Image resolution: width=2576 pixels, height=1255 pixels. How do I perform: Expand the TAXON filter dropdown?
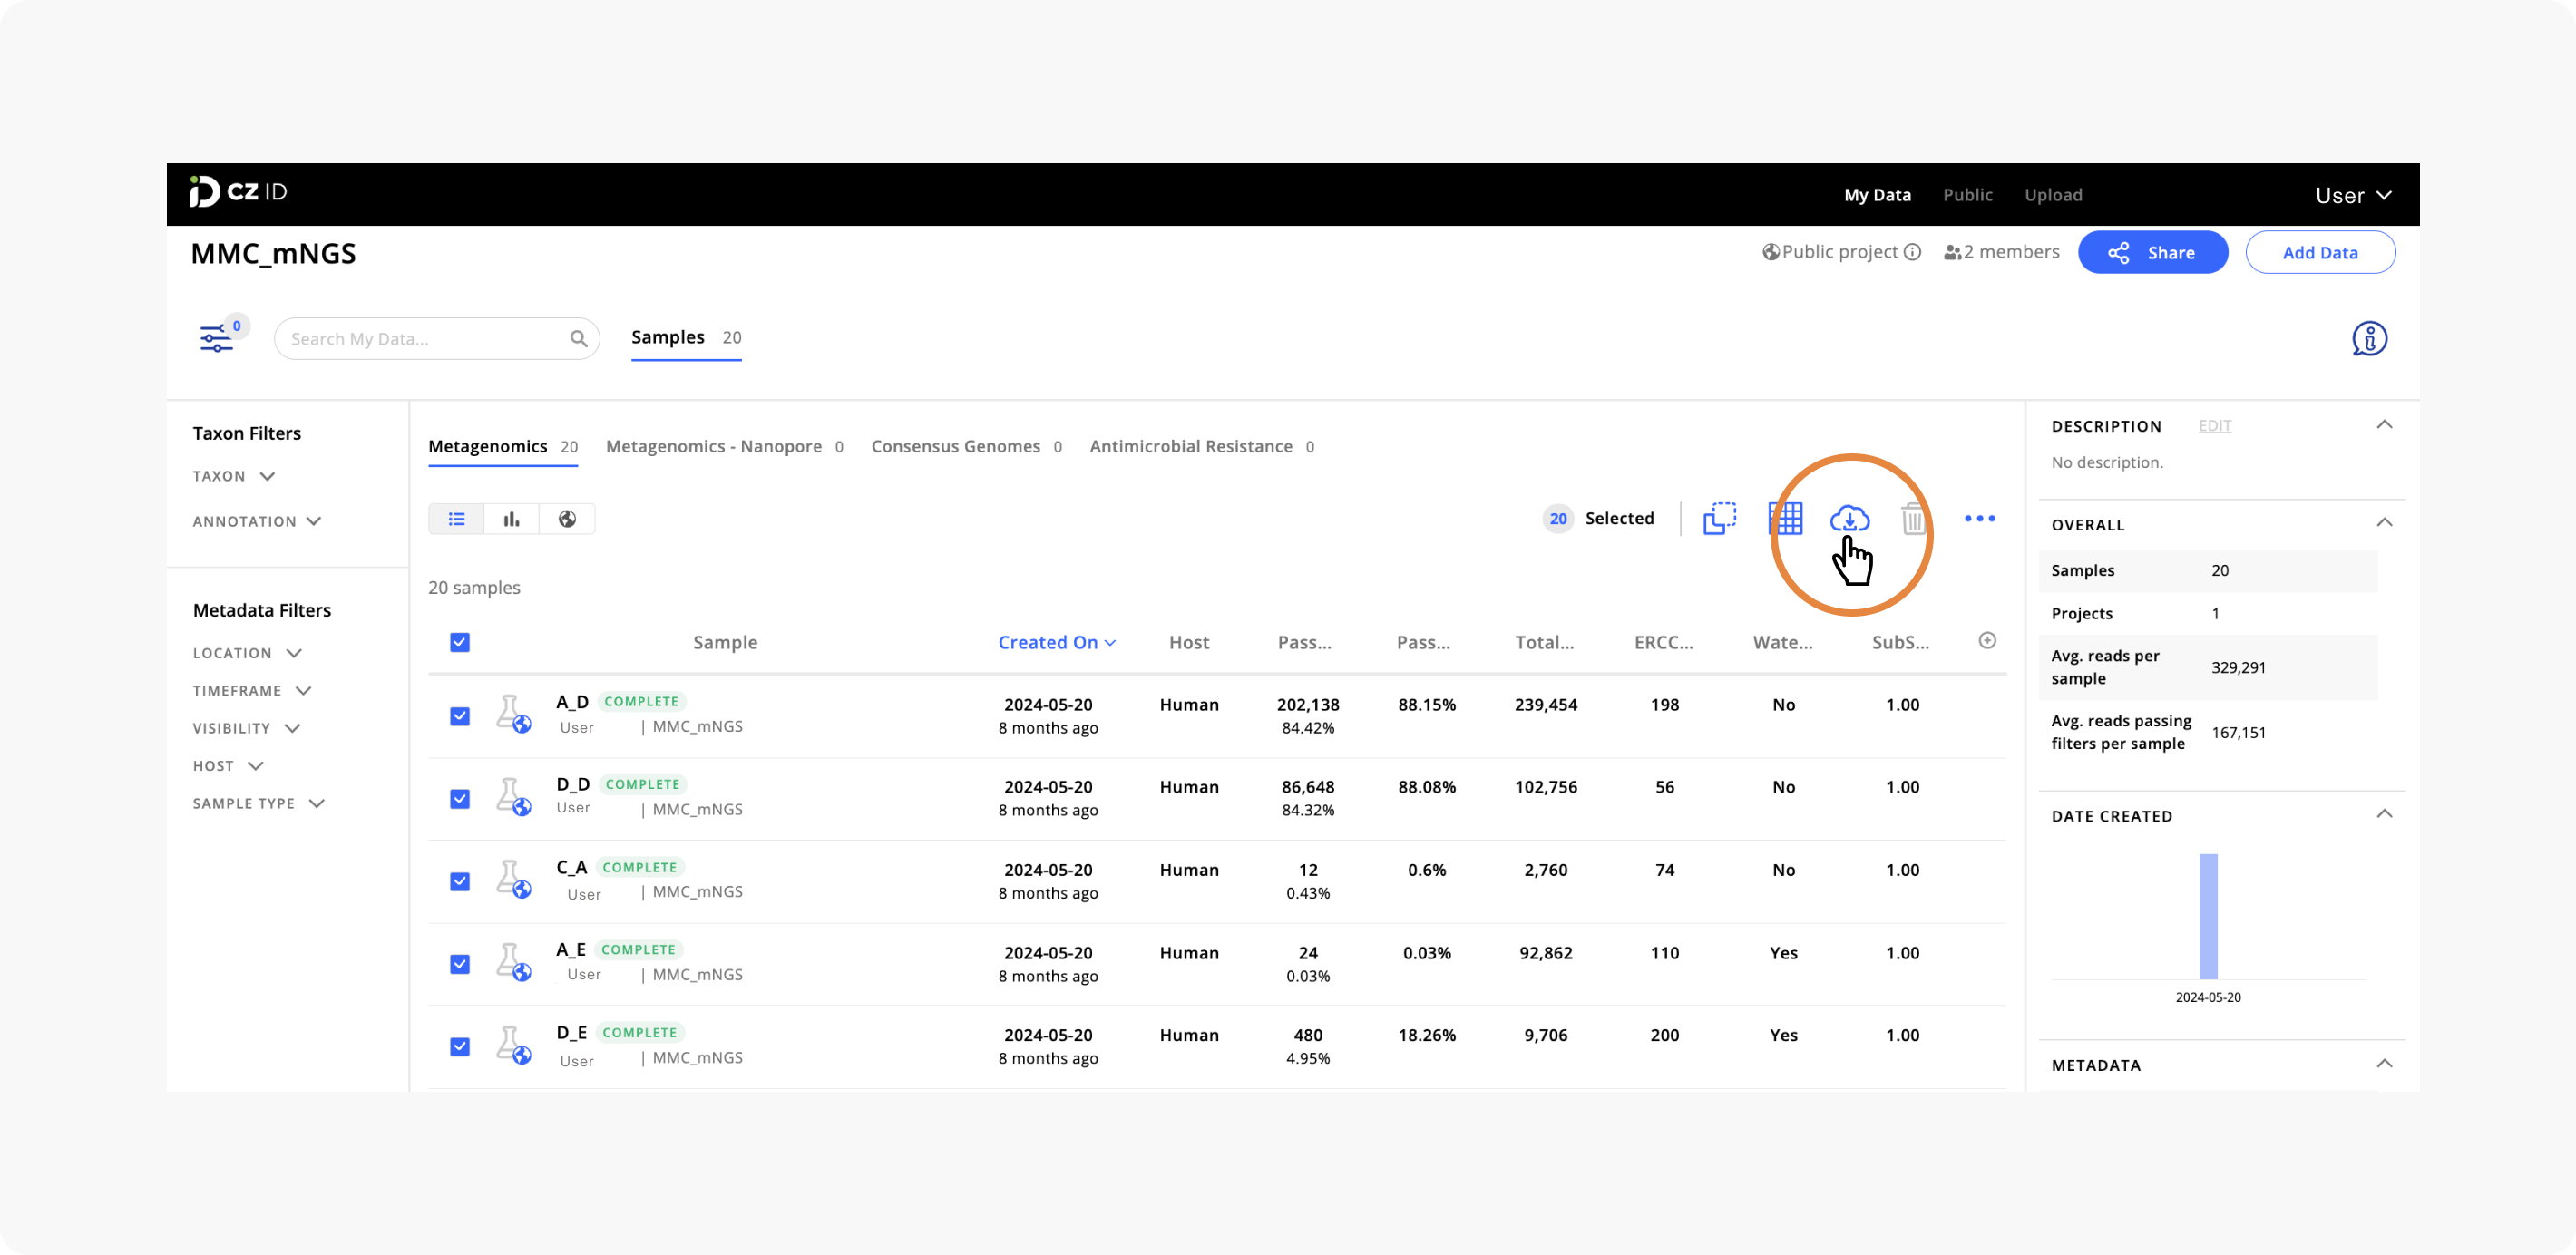234,476
